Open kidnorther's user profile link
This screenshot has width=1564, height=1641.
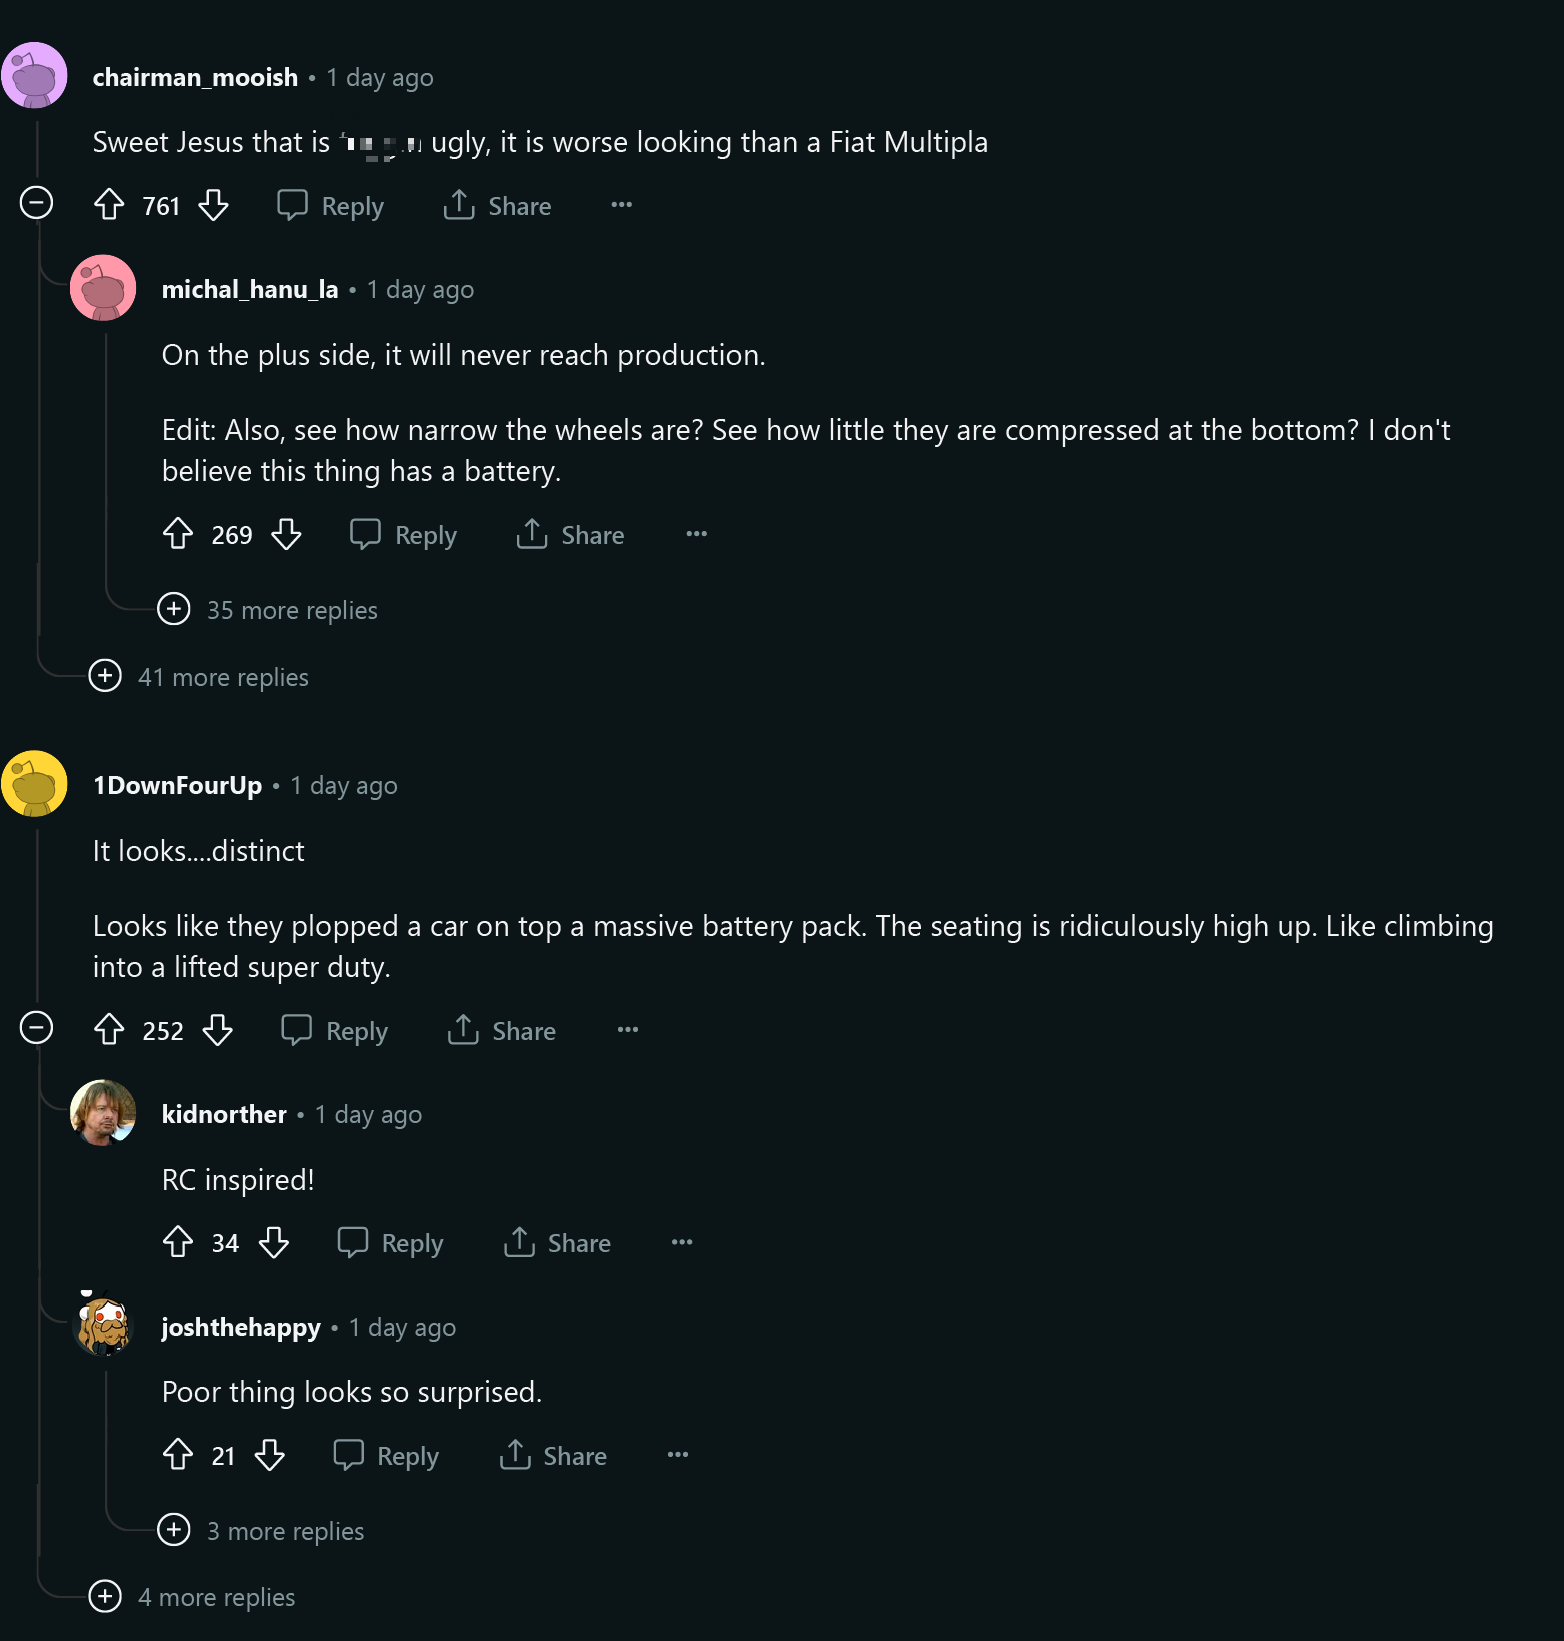pyautogui.click(x=224, y=1114)
